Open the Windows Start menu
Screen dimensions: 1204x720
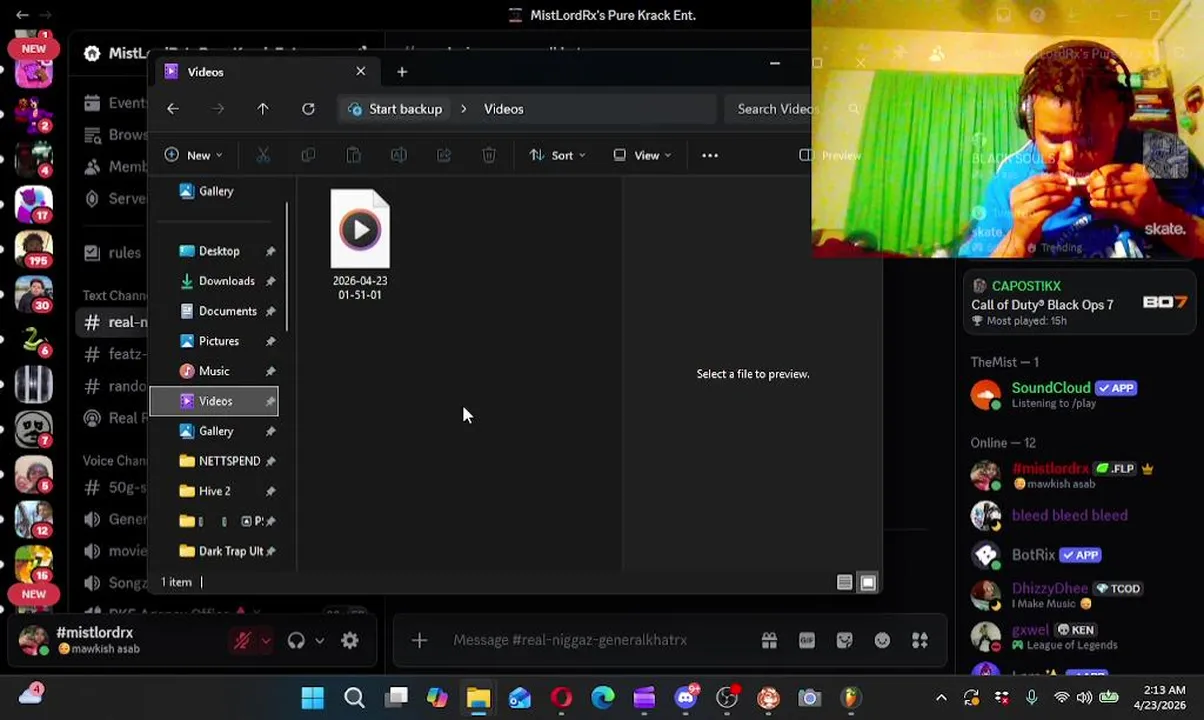pos(312,698)
